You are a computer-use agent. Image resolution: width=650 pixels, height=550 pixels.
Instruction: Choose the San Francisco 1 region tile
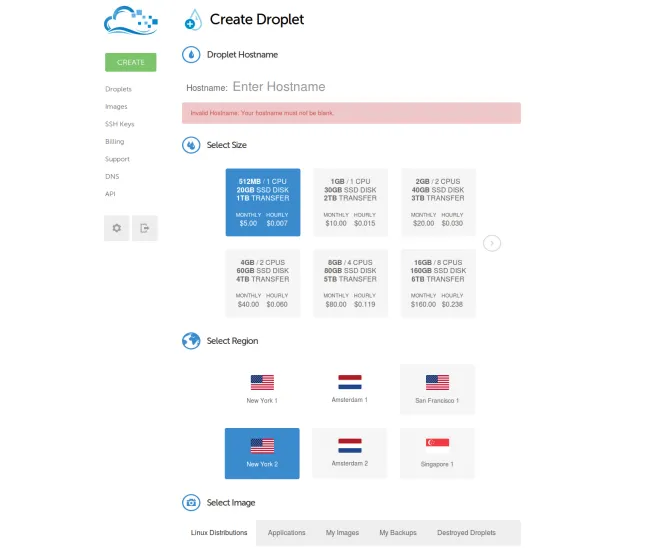click(x=437, y=389)
